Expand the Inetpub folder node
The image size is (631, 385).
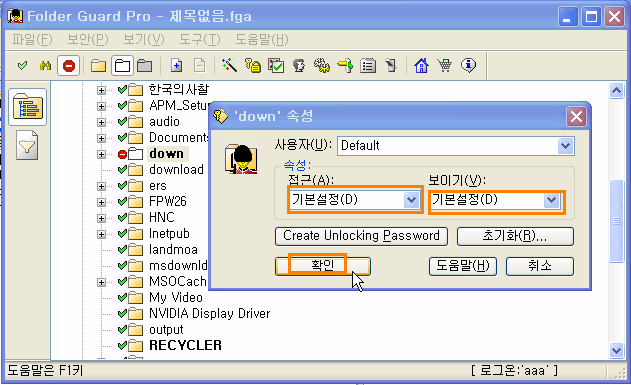(x=101, y=235)
